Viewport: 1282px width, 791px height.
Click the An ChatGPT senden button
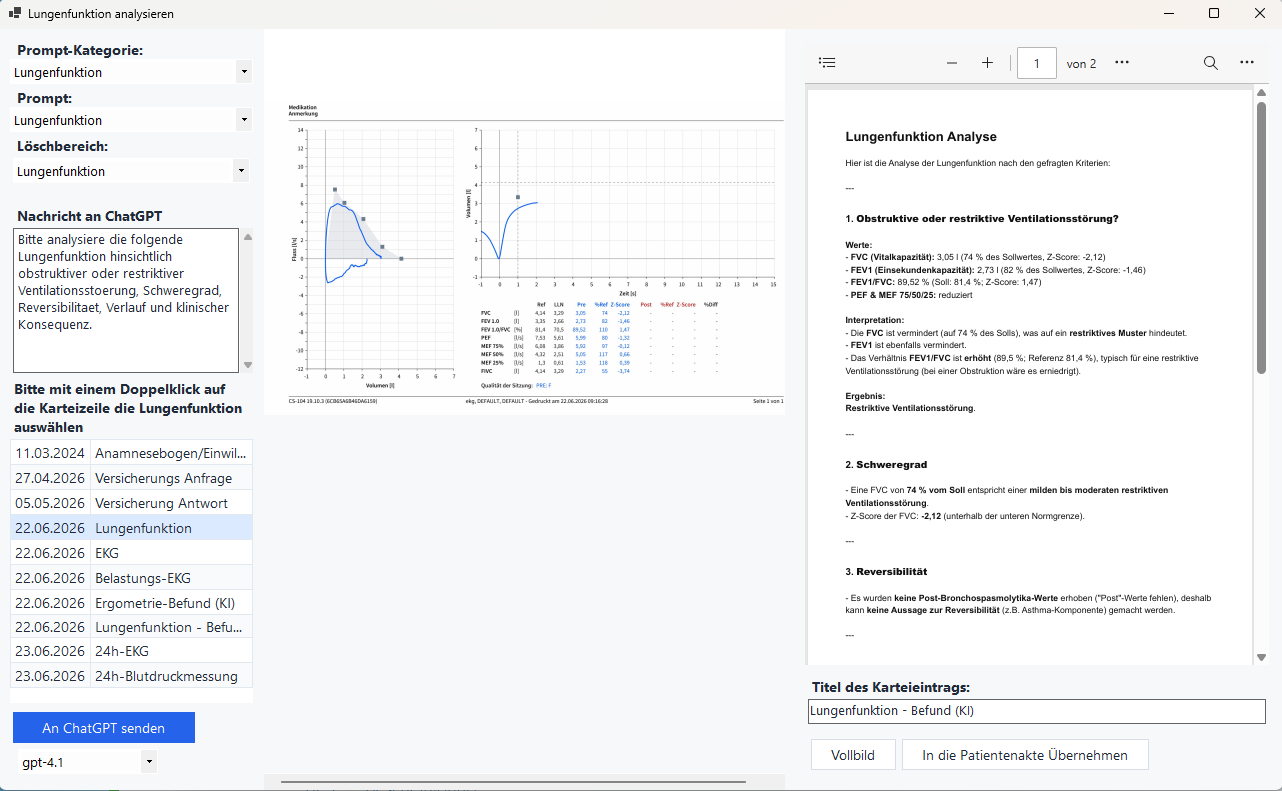[x=104, y=728]
